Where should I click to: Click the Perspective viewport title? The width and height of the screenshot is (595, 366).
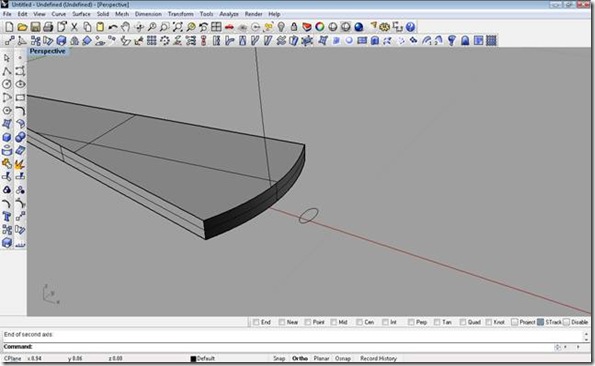[47, 51]
